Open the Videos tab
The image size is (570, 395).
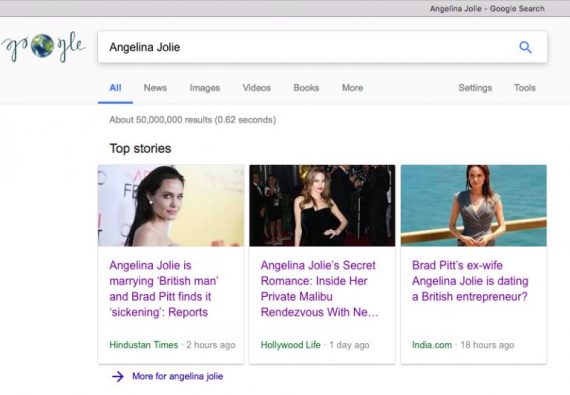coord(257,88)
